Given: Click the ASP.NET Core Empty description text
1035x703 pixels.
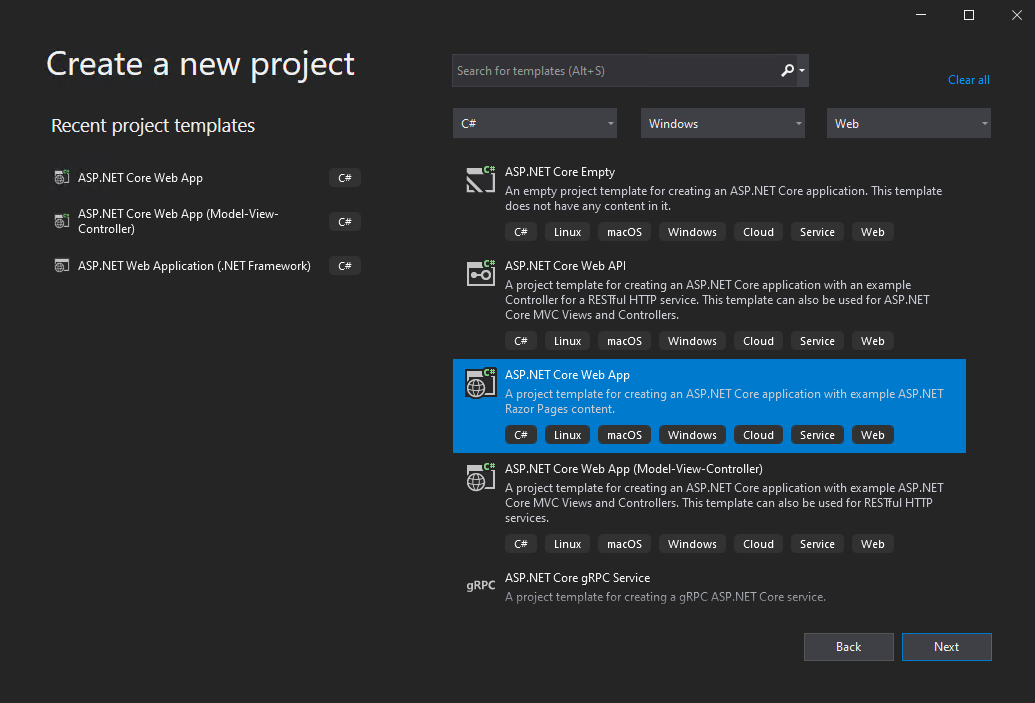Looking at the screenshot, I should click(x=723, y=198).
